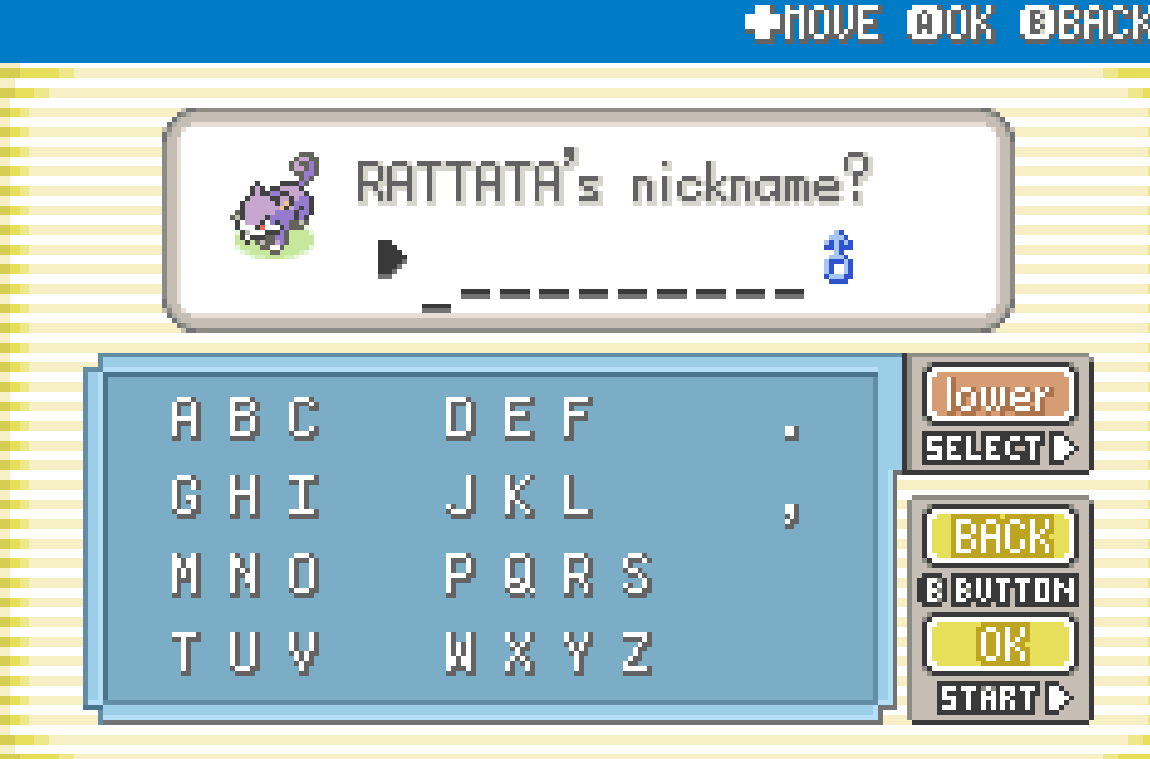The height and width of the screenshot is (759, 1150).
Task: Select letter F on the keyboard
Action: click(578, 419)
